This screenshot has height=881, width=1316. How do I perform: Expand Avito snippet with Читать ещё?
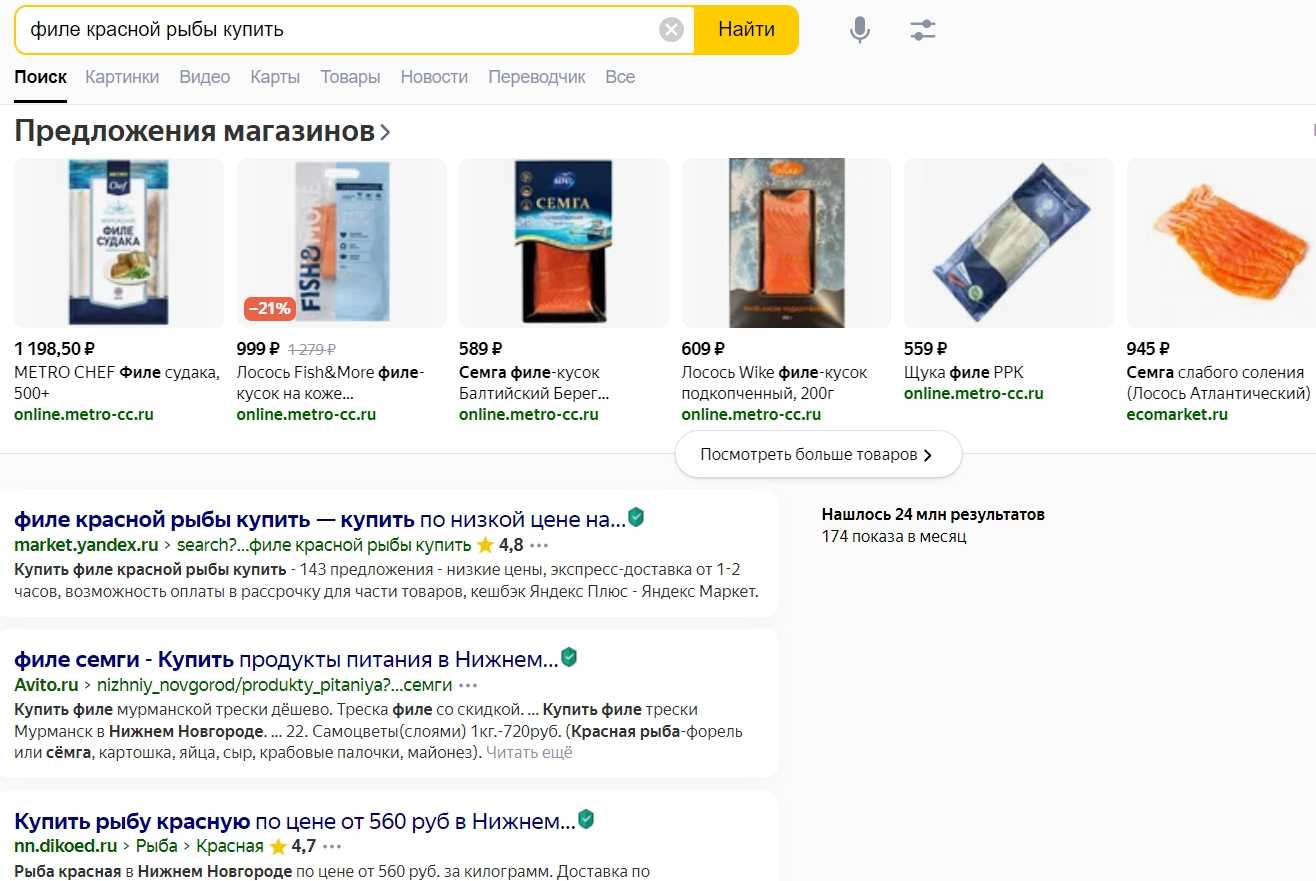point(529,753)
